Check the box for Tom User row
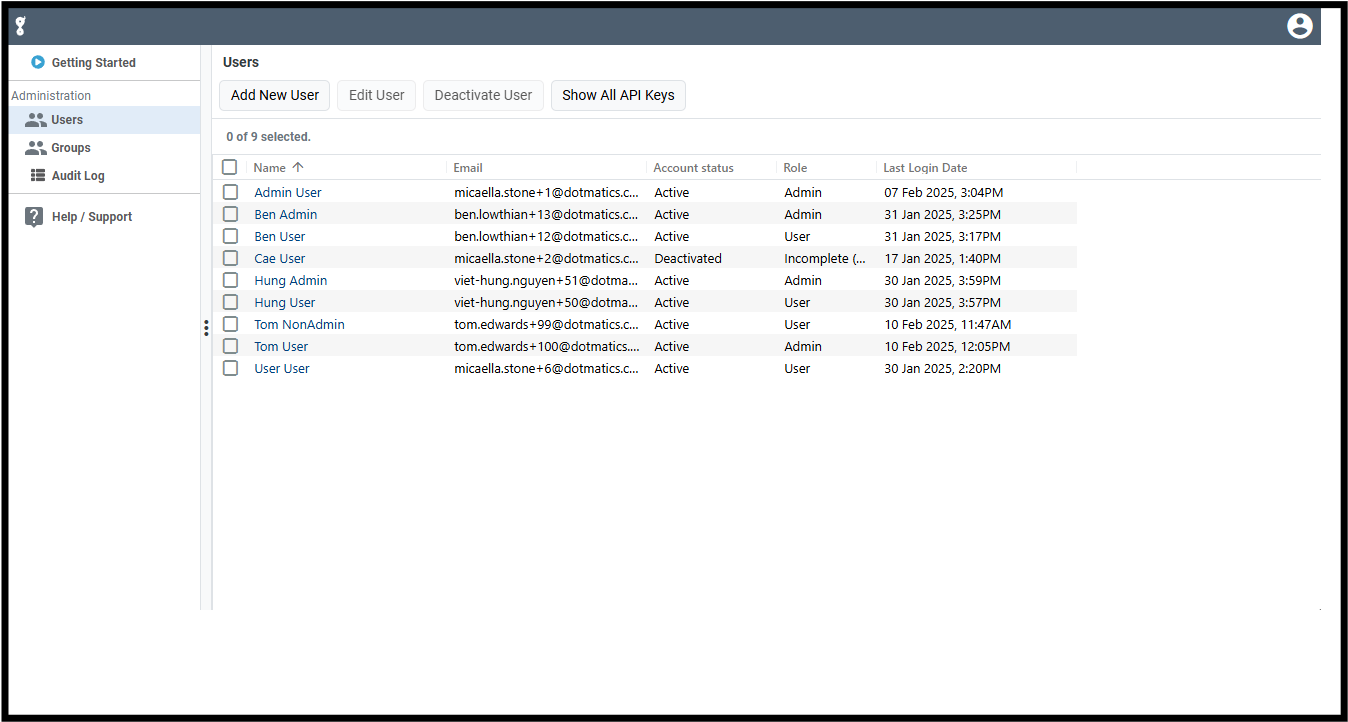 [231, 346]
